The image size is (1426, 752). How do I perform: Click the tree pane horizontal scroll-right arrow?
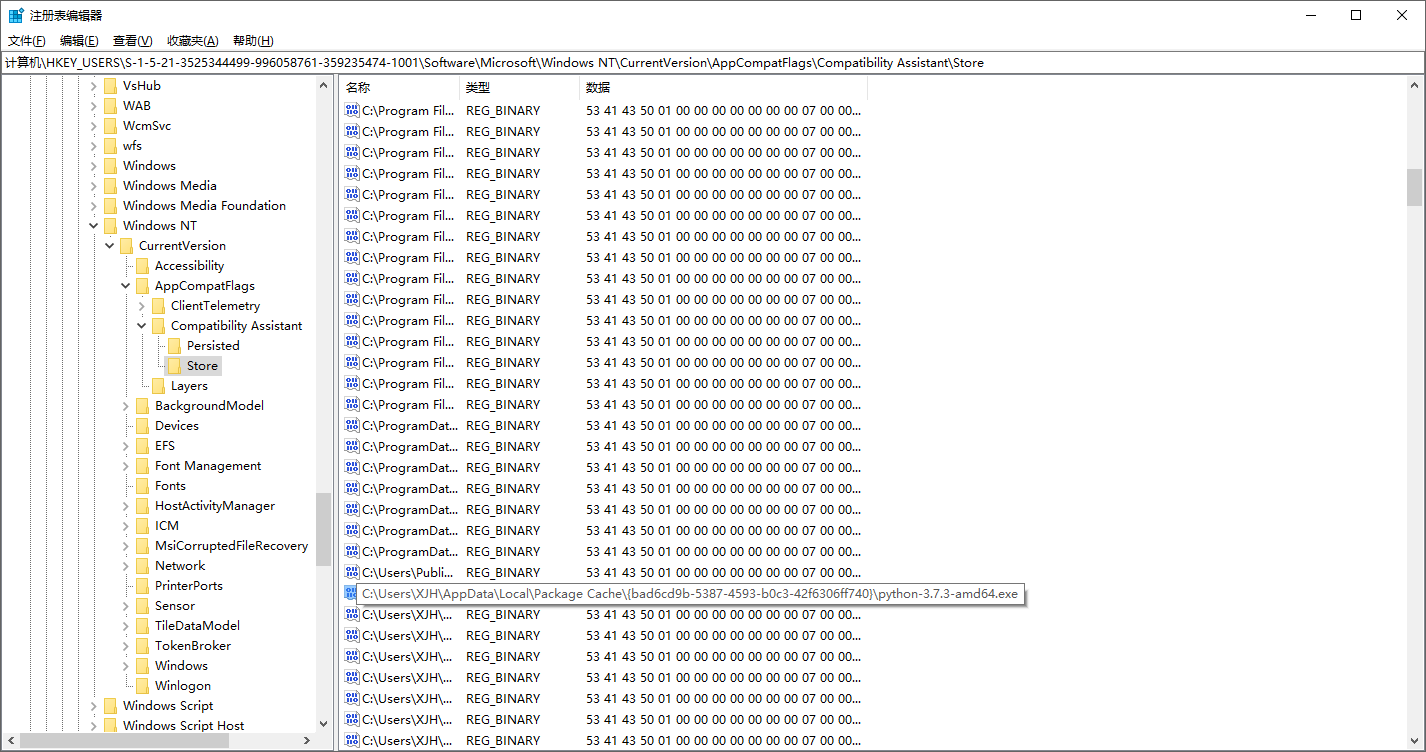tap(307, 741)
